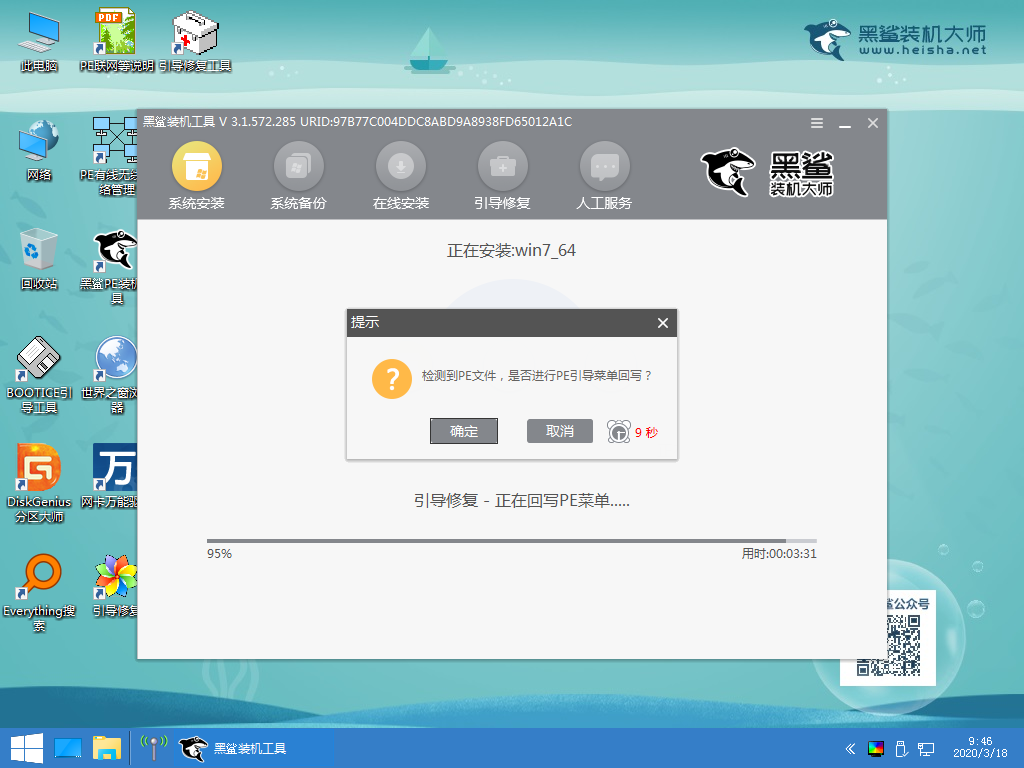This screenshot has height=768, width=1024.
Task: Click the 黑鲨装机大师 shark logo in the app
Action: coord(767,172)
